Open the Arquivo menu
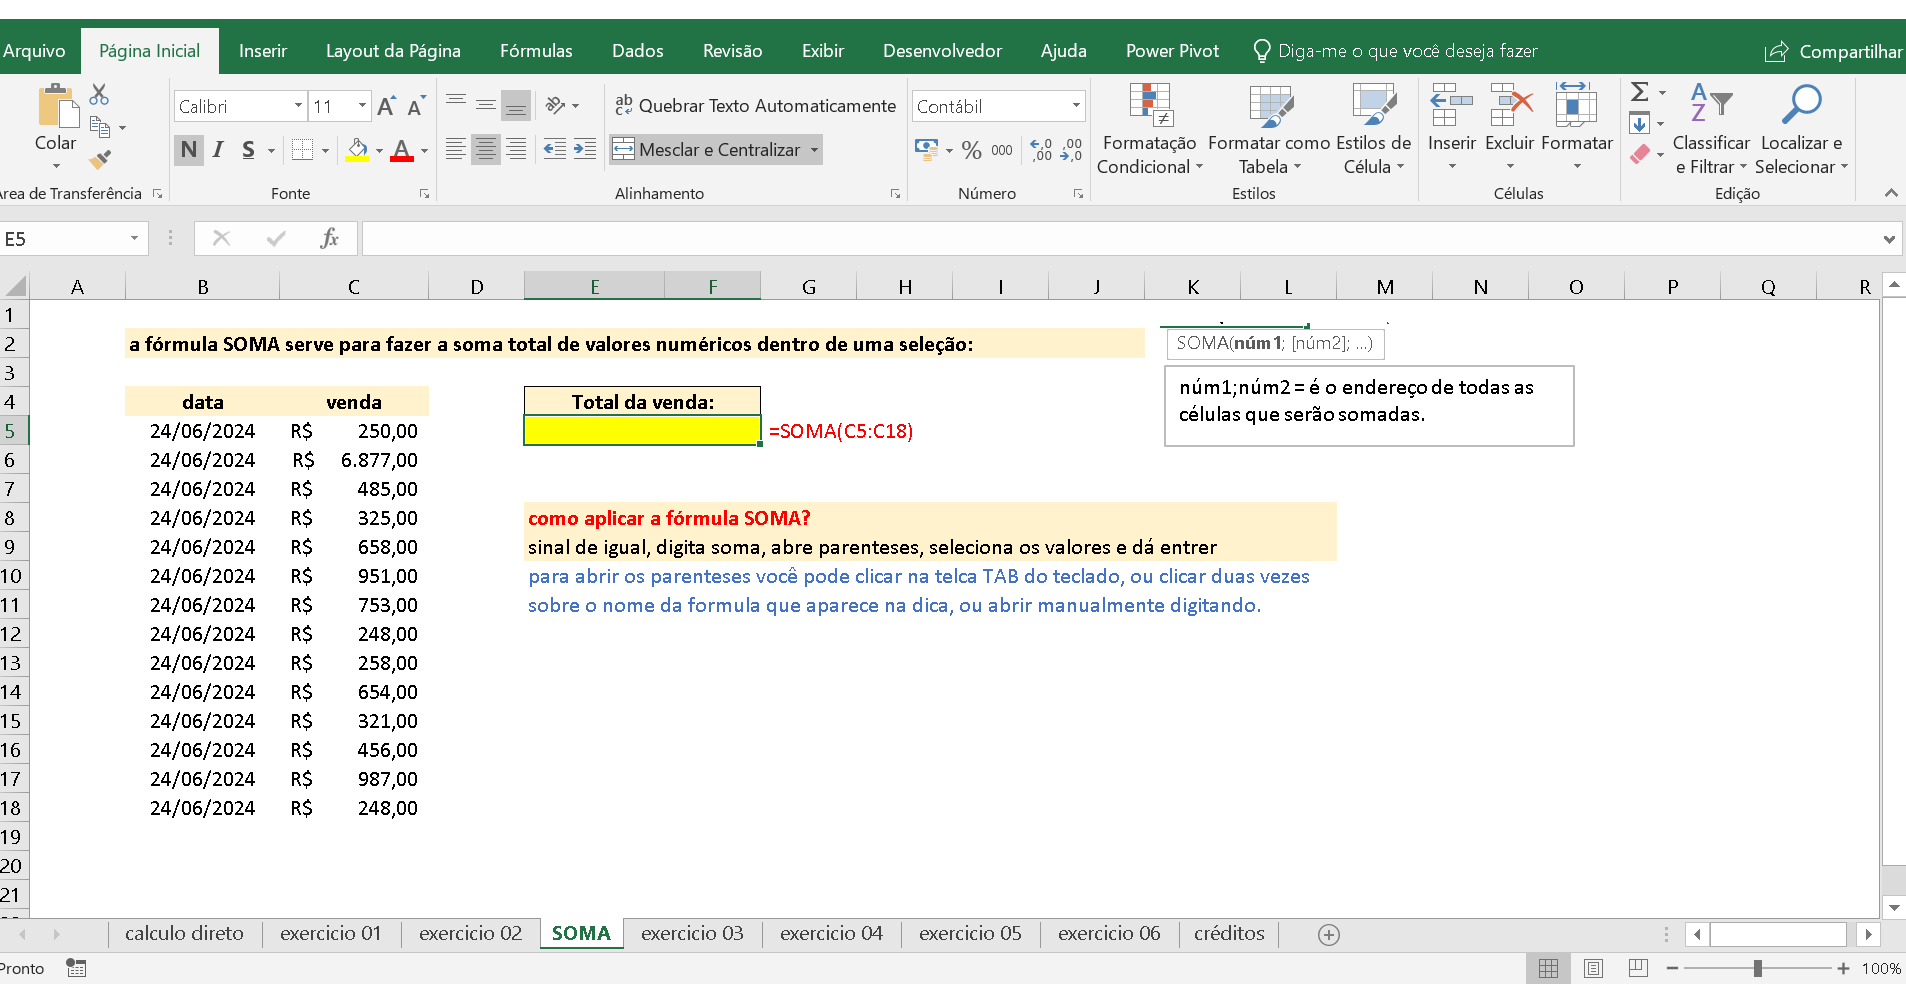The height and width of the screenshot is (1002, 1906). (34, 51)
